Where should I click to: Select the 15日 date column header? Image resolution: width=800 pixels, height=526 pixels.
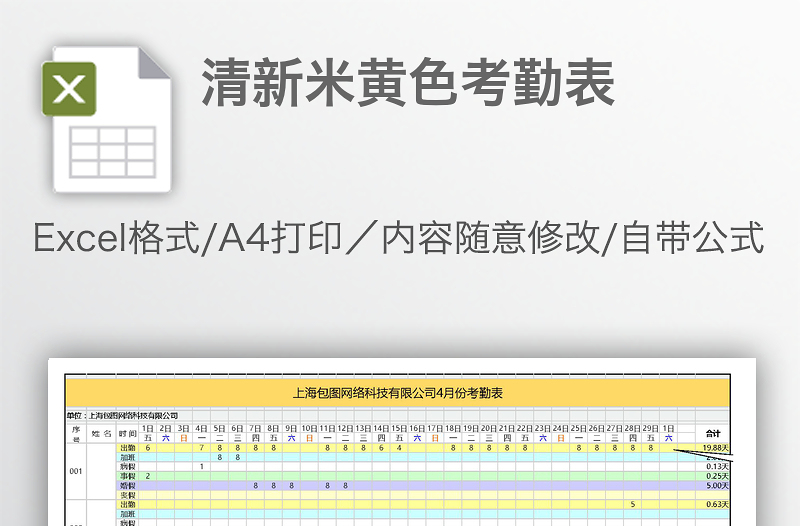click(x=399, y=433)
